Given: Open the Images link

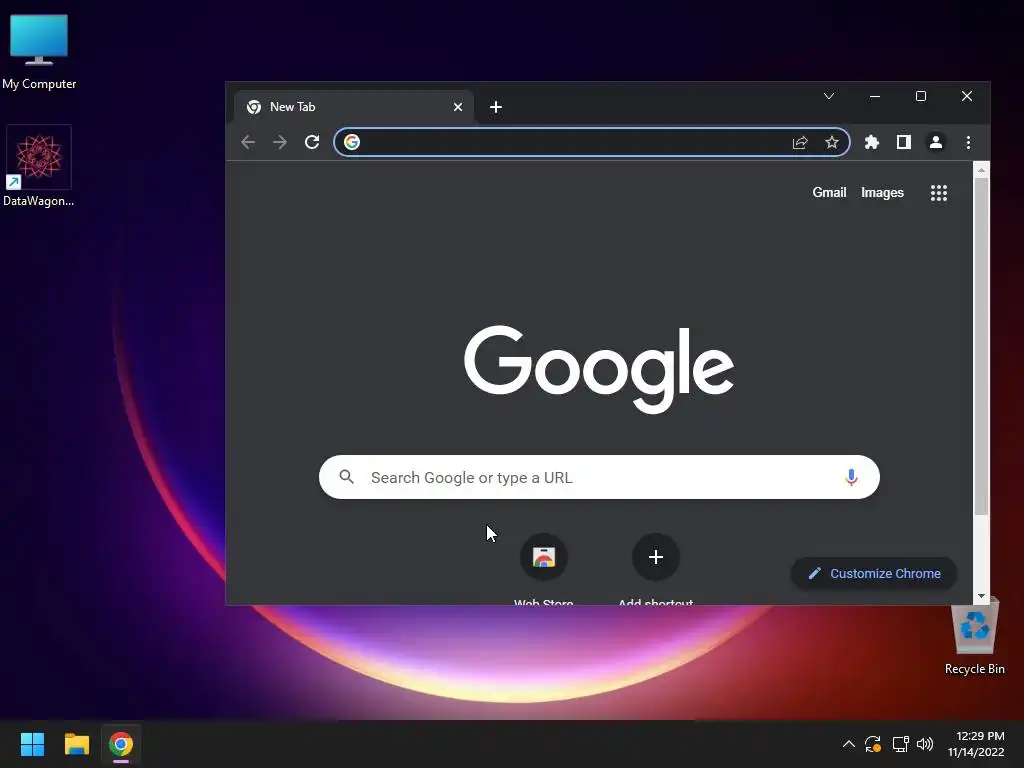Looking at the screenshot, I should [882, 193].
